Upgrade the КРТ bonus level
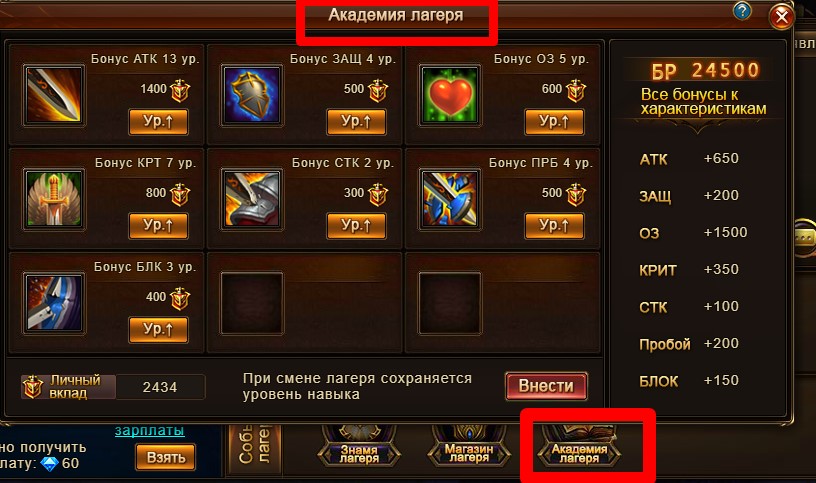The image size is (816, 483). pyautogui.click(x=158, y=226)
